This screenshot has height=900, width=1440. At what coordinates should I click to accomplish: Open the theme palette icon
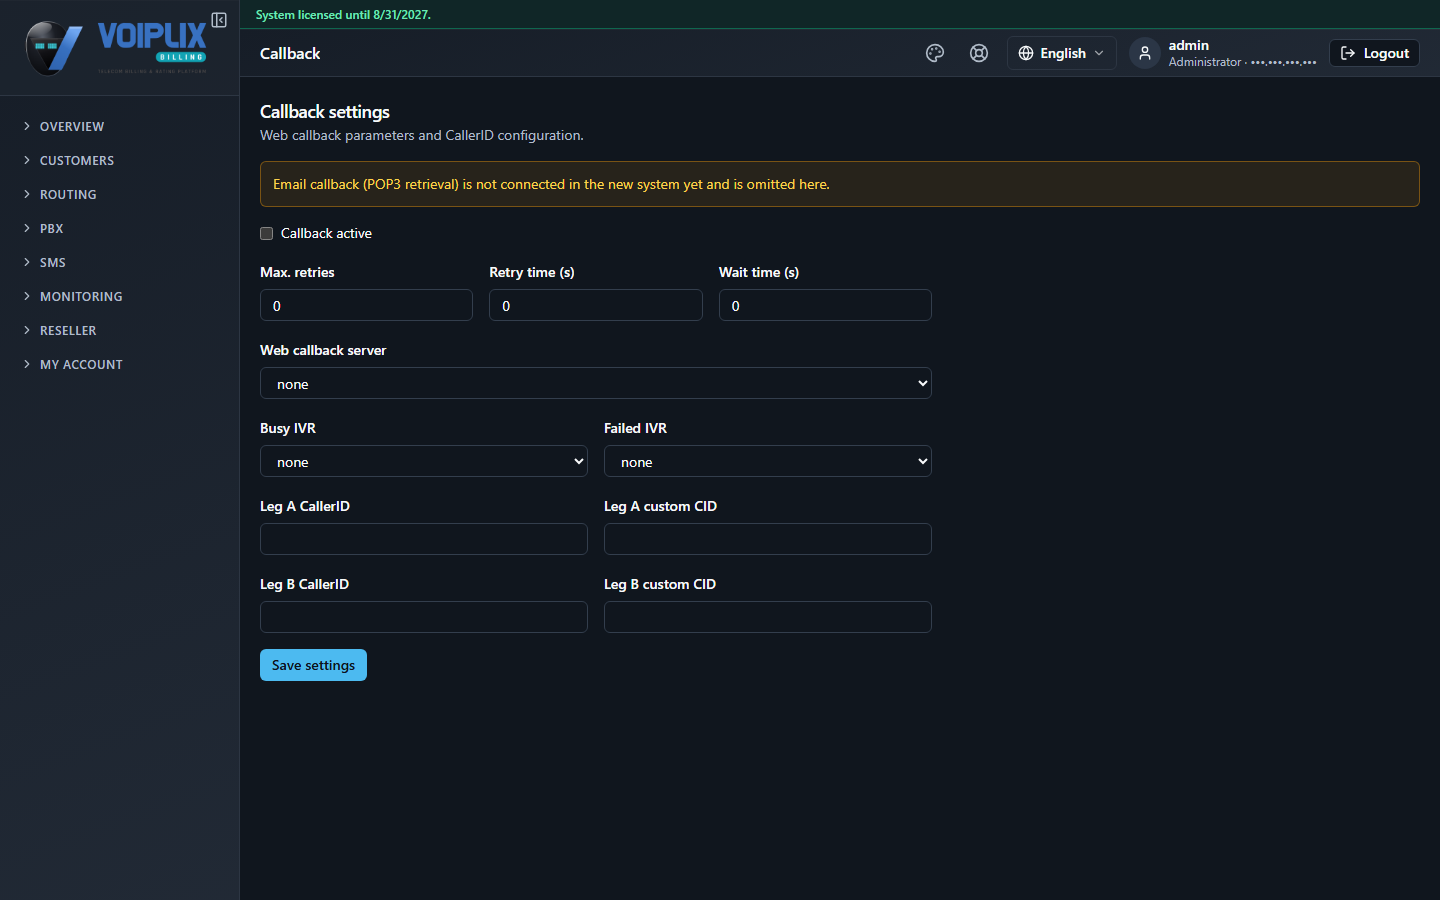(x=935, y=53)
